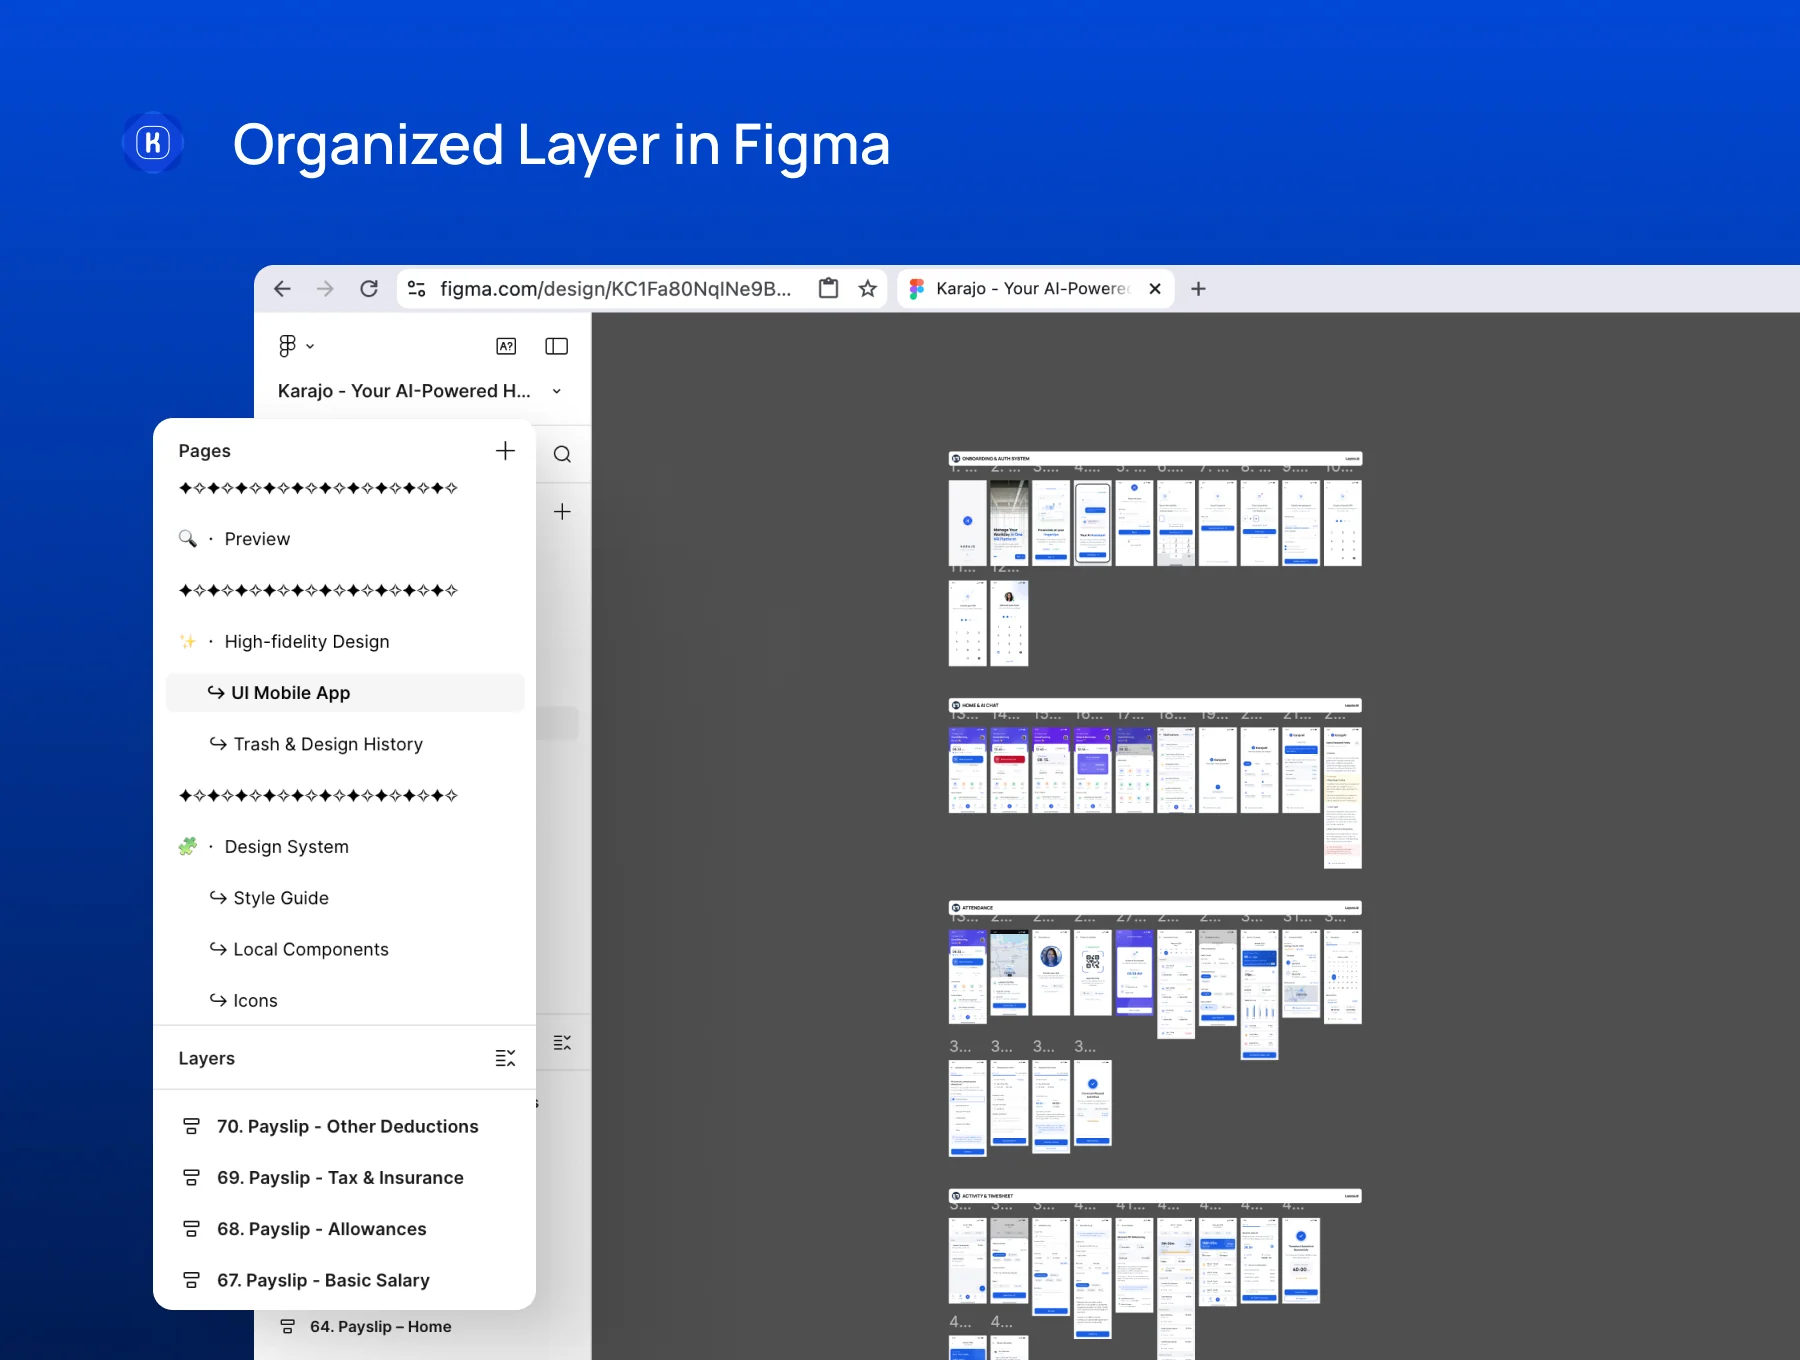The width and height of the screenshot is (1800, 1360).
Task: Select layer 68. Payslip - Allowances
Action: coord(345,1229)
